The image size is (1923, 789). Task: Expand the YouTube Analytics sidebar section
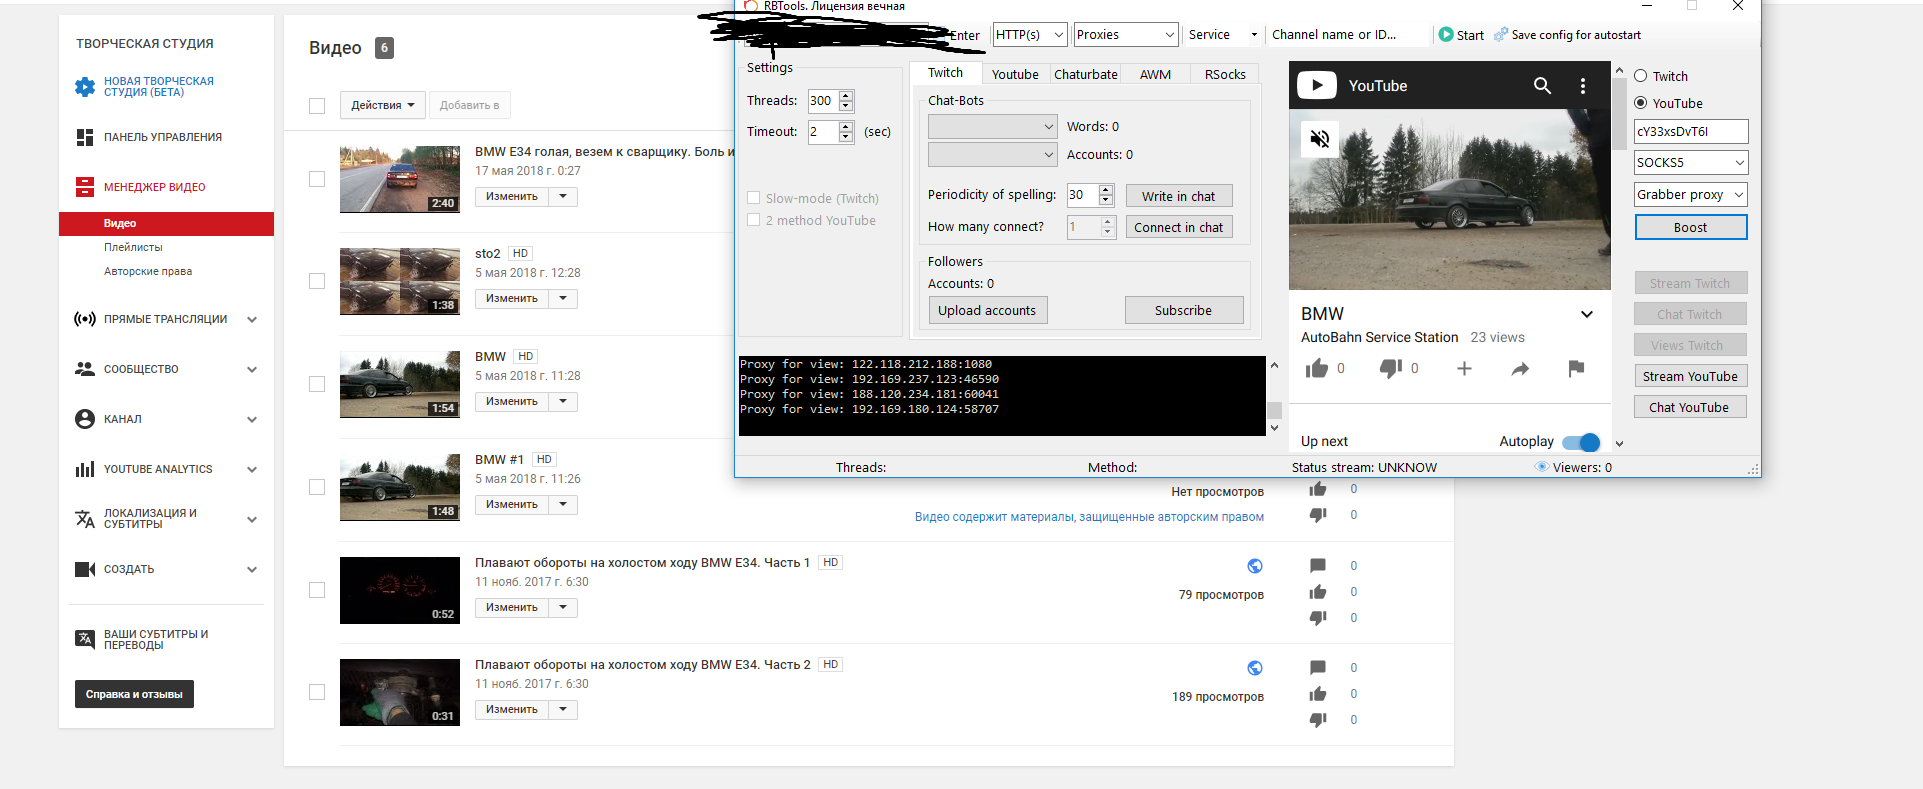252,470
